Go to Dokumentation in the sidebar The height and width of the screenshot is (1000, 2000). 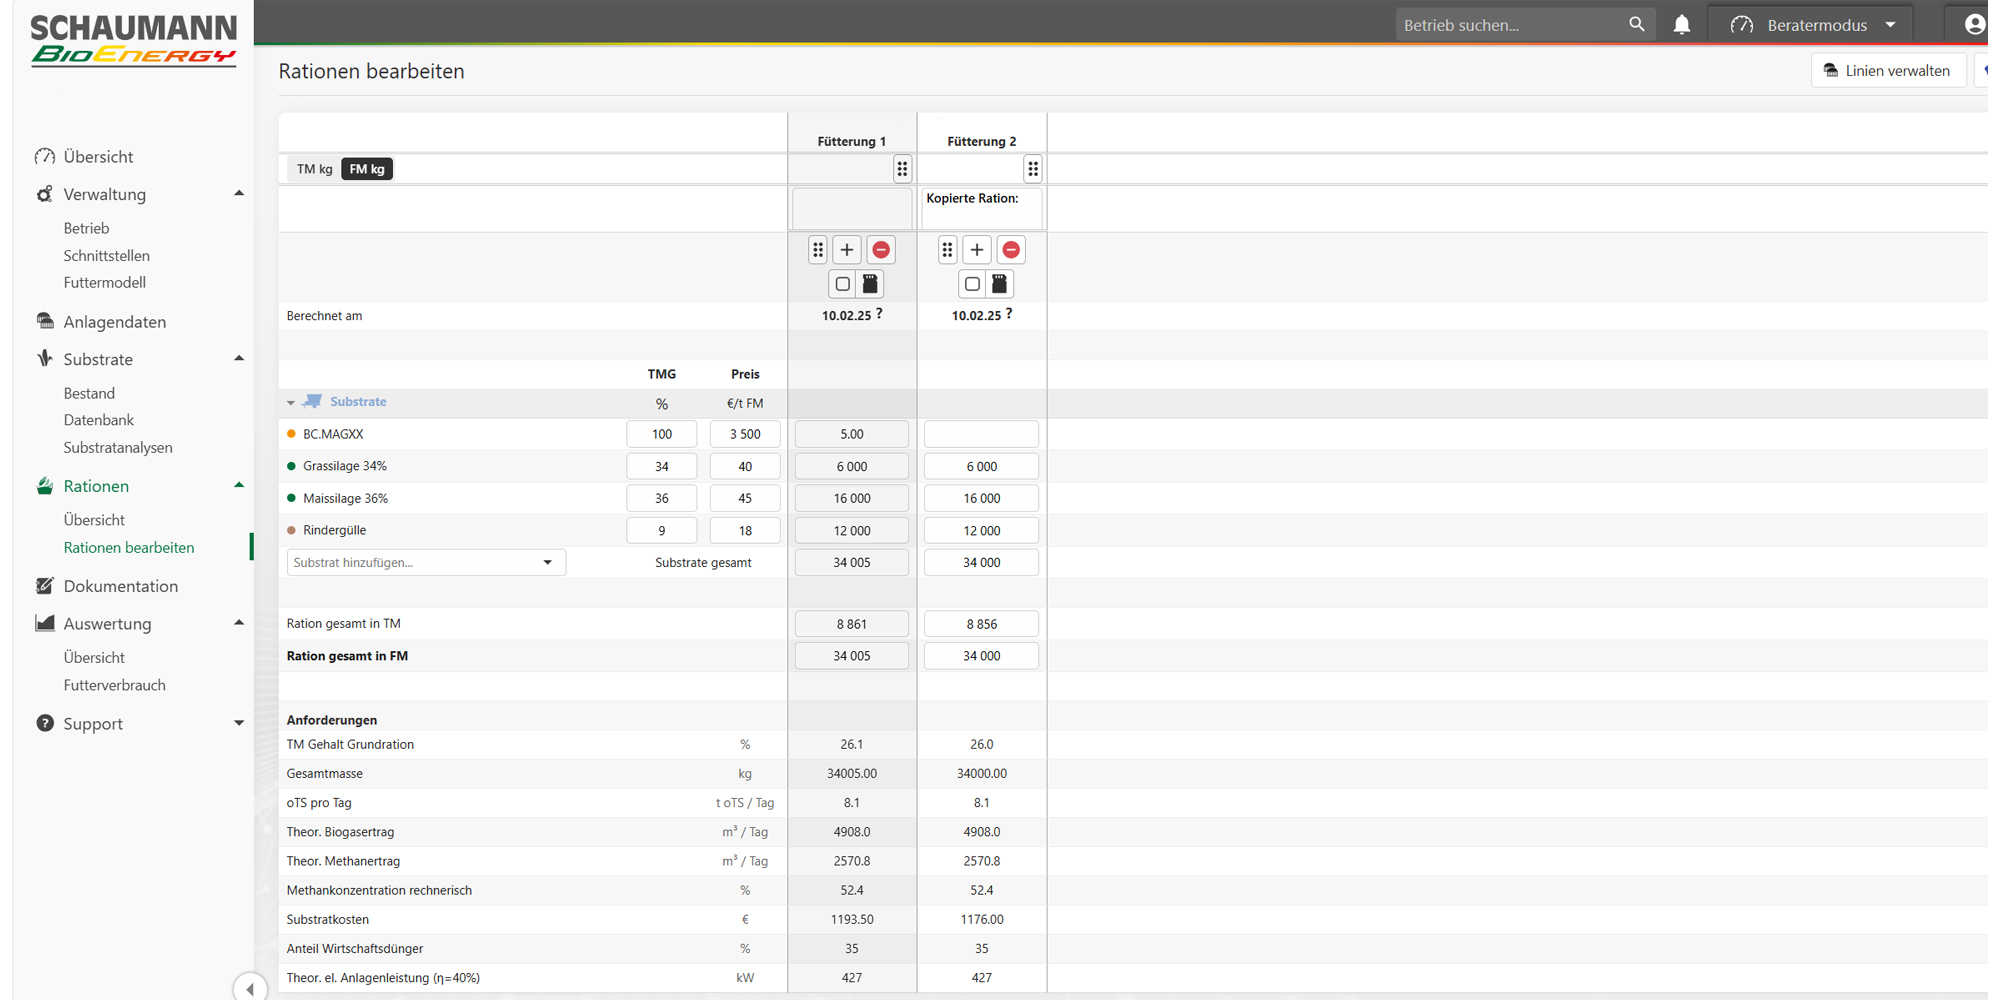[x=120, y=586]
